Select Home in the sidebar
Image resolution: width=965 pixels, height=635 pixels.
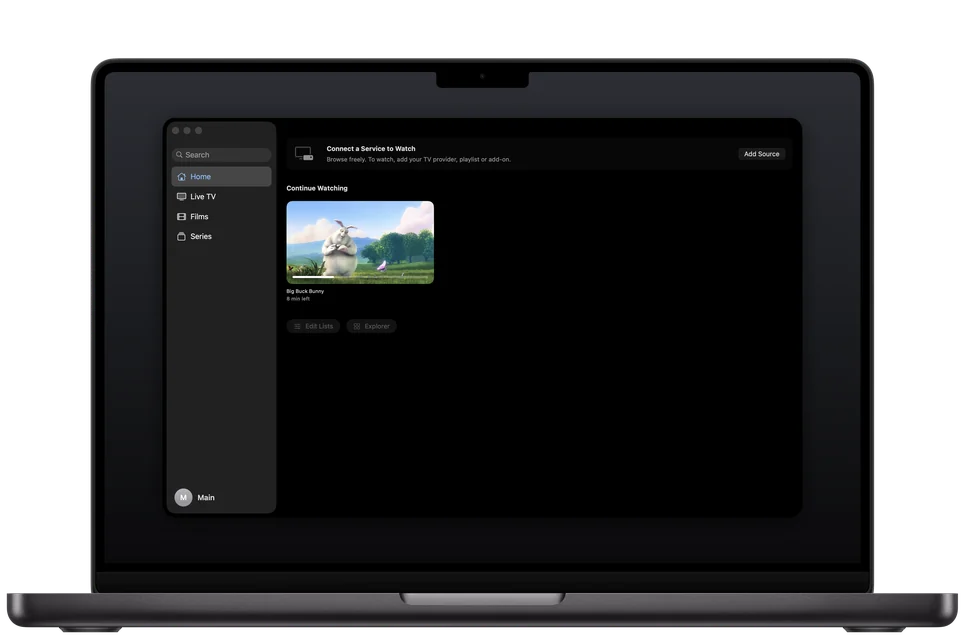[222, 177]
